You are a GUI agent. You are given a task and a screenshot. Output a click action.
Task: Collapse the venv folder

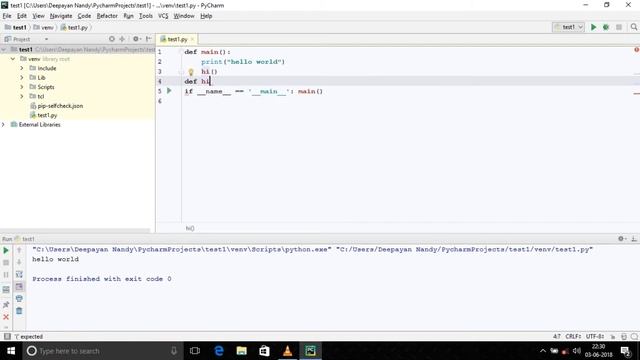13,59
